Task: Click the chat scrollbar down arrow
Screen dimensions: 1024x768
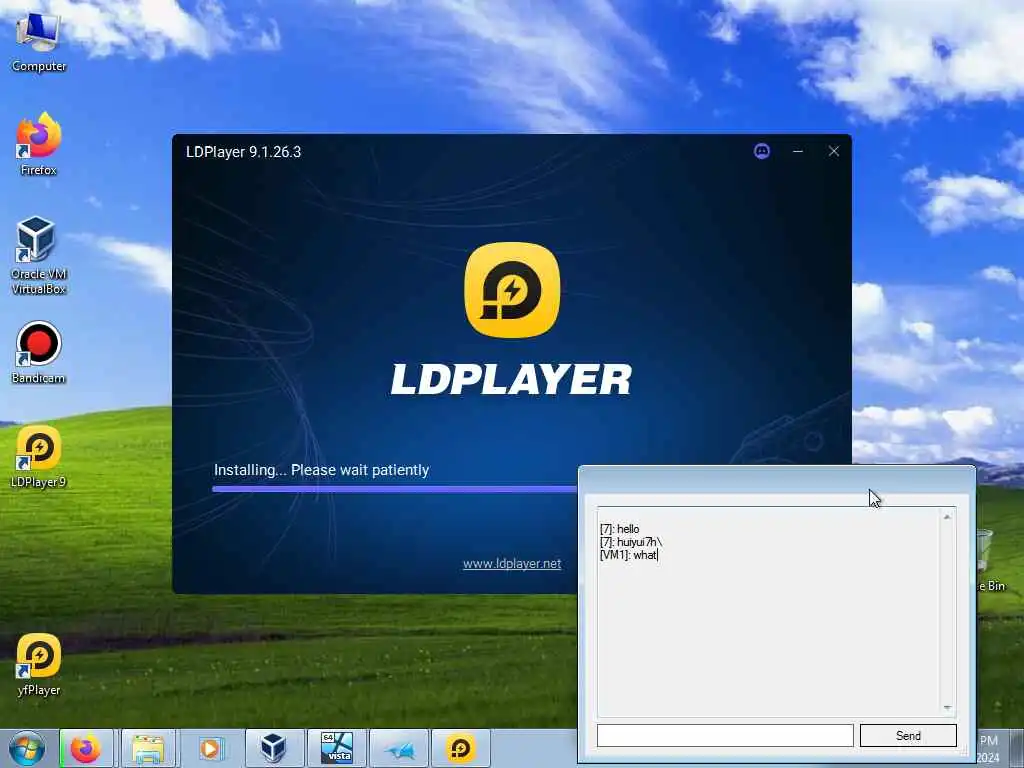Action: (947, 708)
